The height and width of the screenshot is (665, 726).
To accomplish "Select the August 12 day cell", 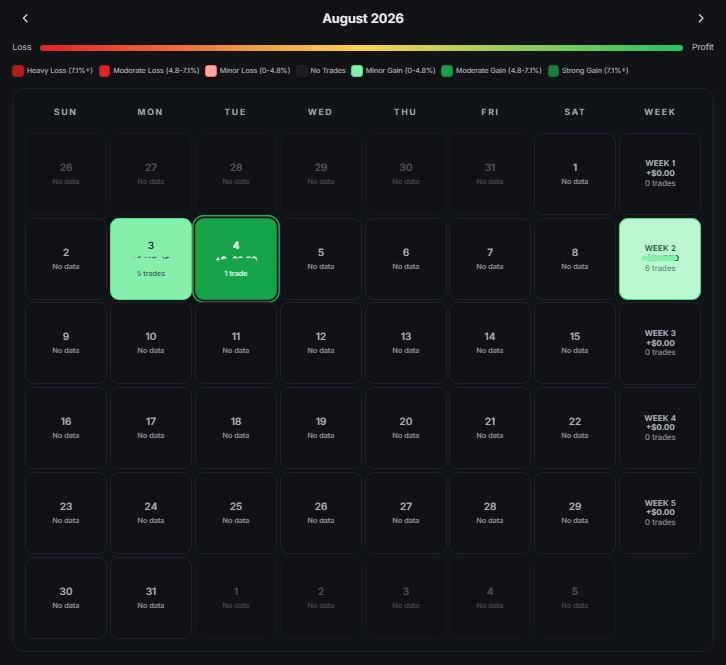I will (321, 343).
